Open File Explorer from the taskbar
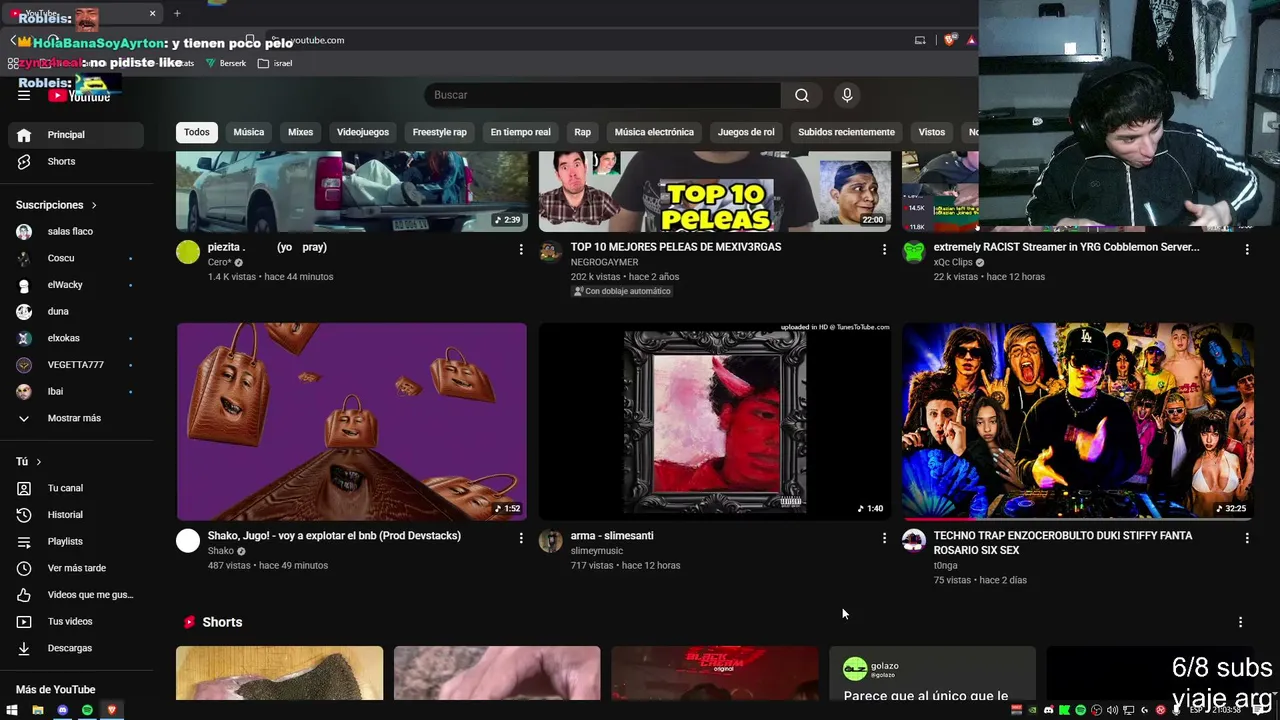Viewport: 1280px width, 720px height. point(37,710)
